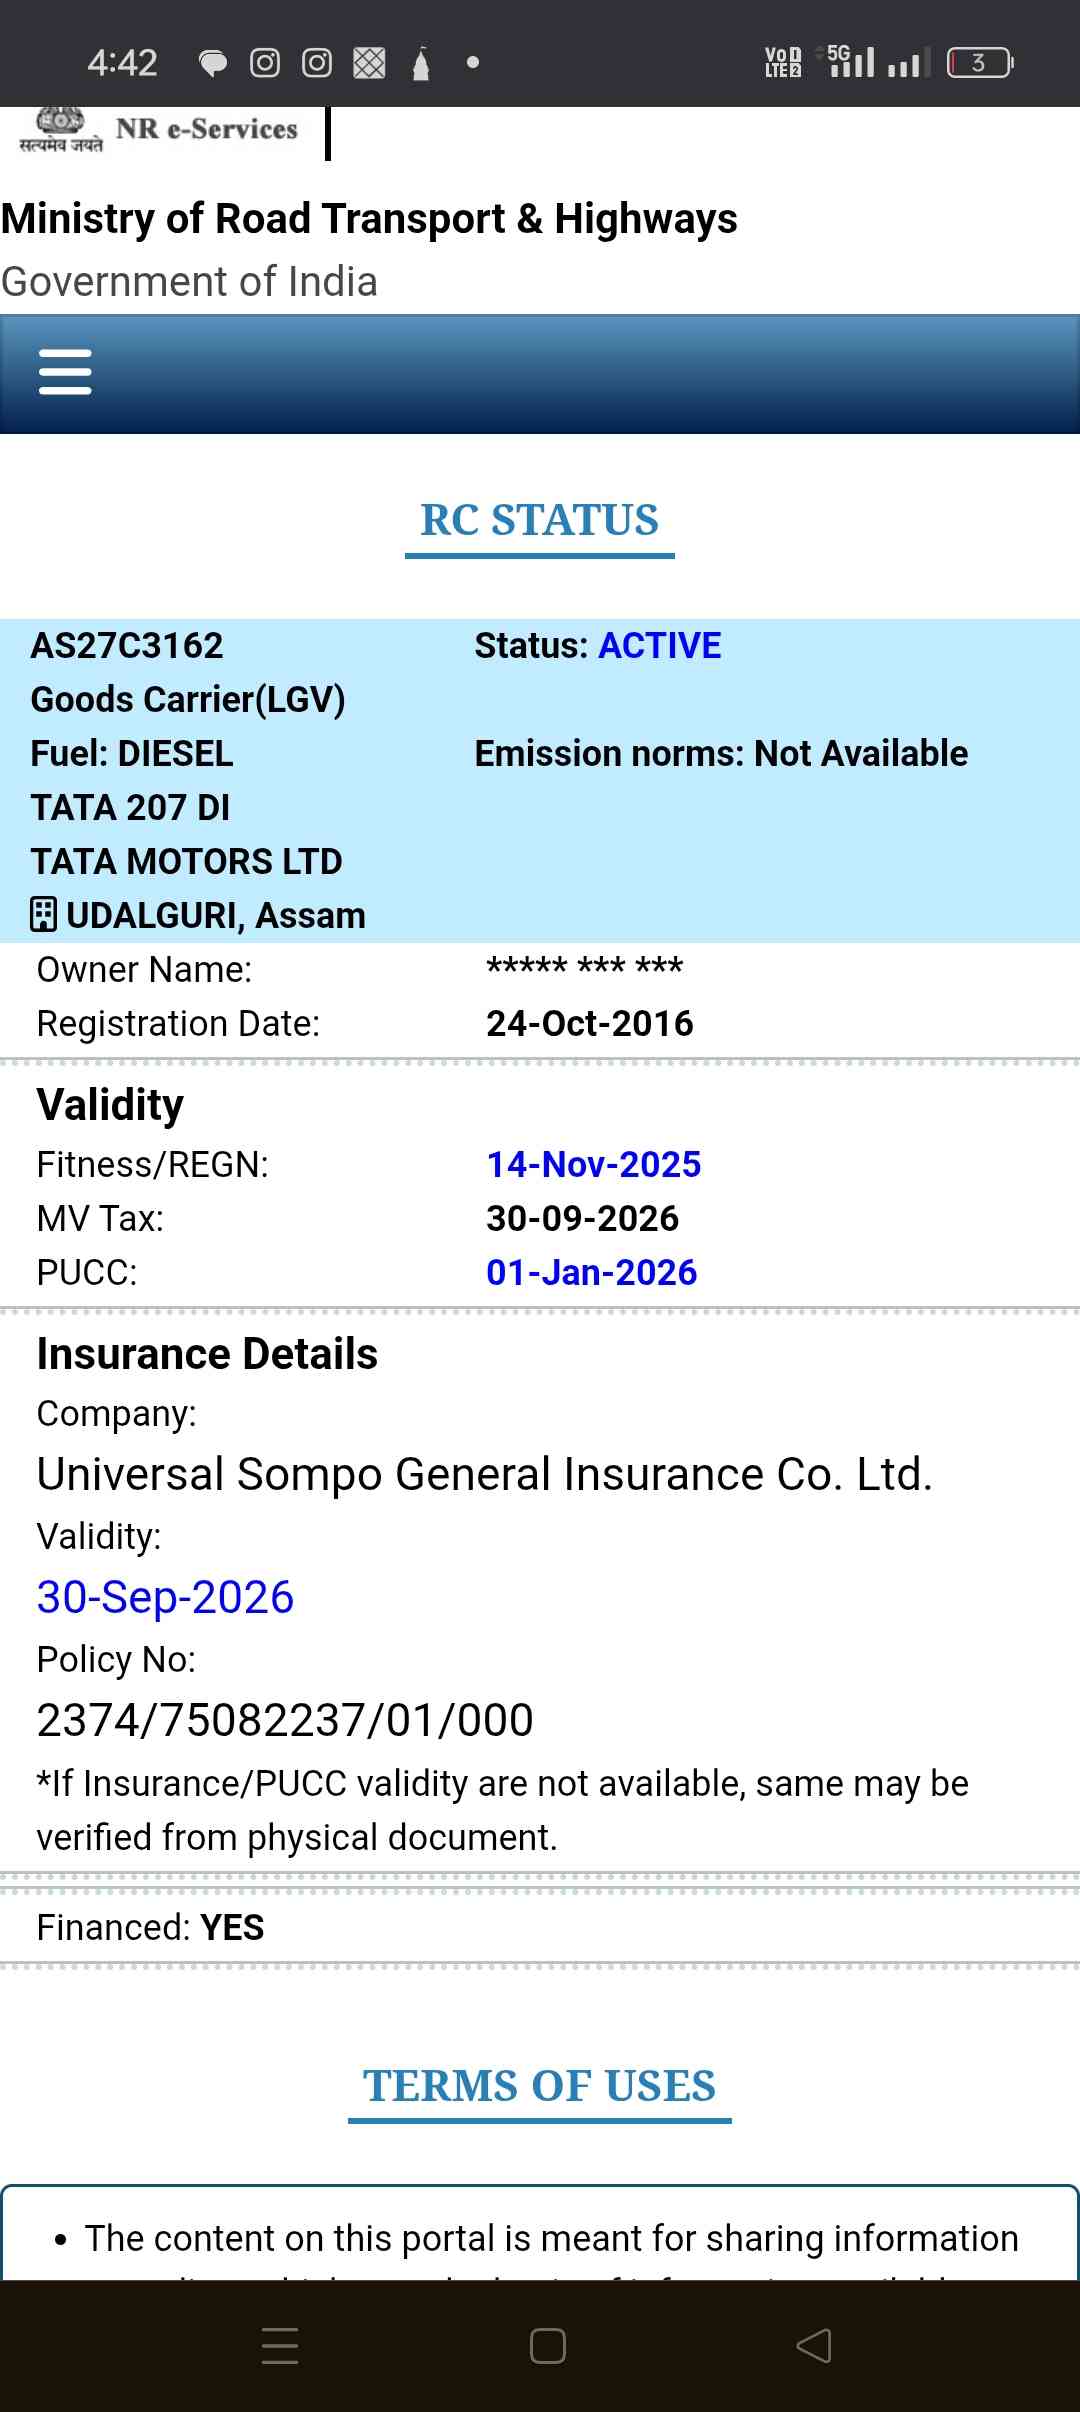Tap the second Instagram notification icon

(x=317, y=63)
